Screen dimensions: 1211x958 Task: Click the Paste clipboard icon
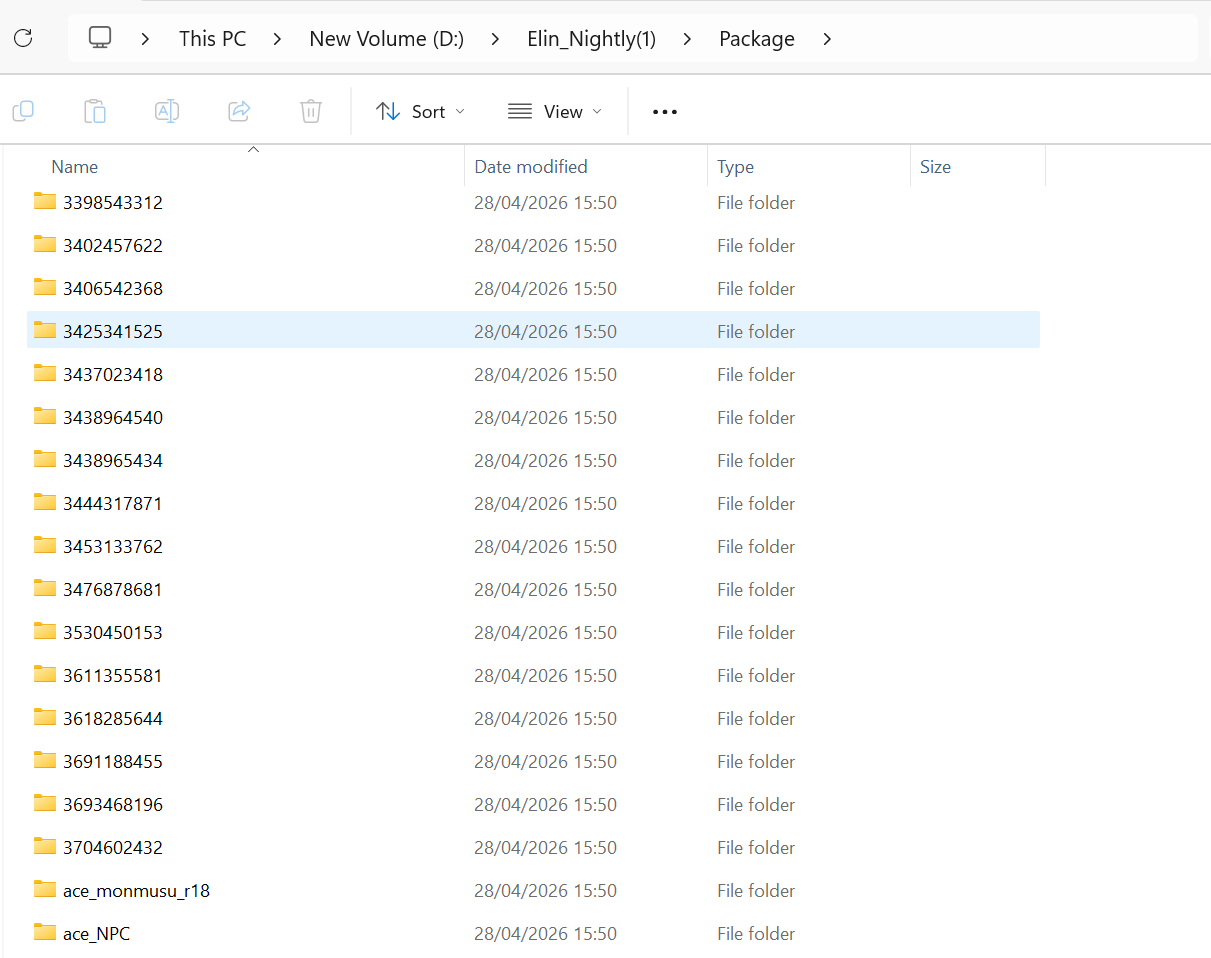pyautogui.click(x=95, y=111)
